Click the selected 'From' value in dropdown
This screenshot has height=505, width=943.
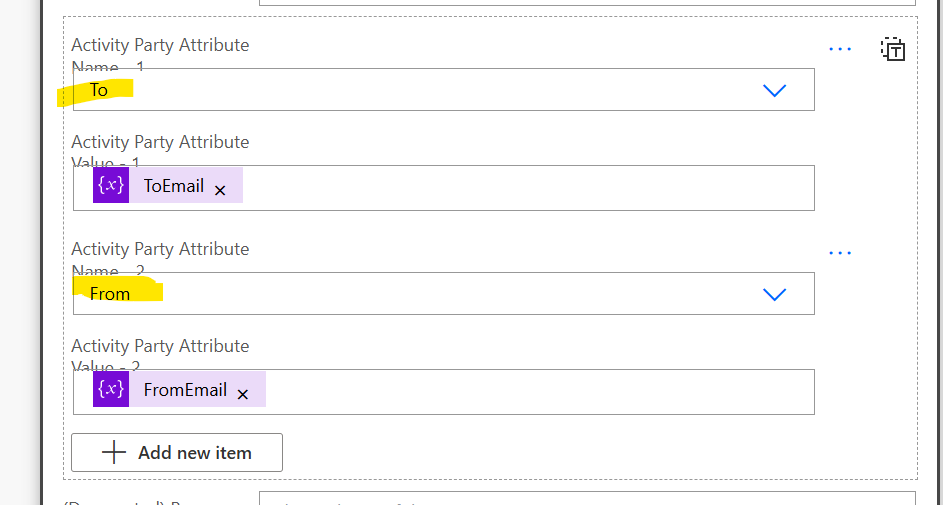tap(110, 294)
